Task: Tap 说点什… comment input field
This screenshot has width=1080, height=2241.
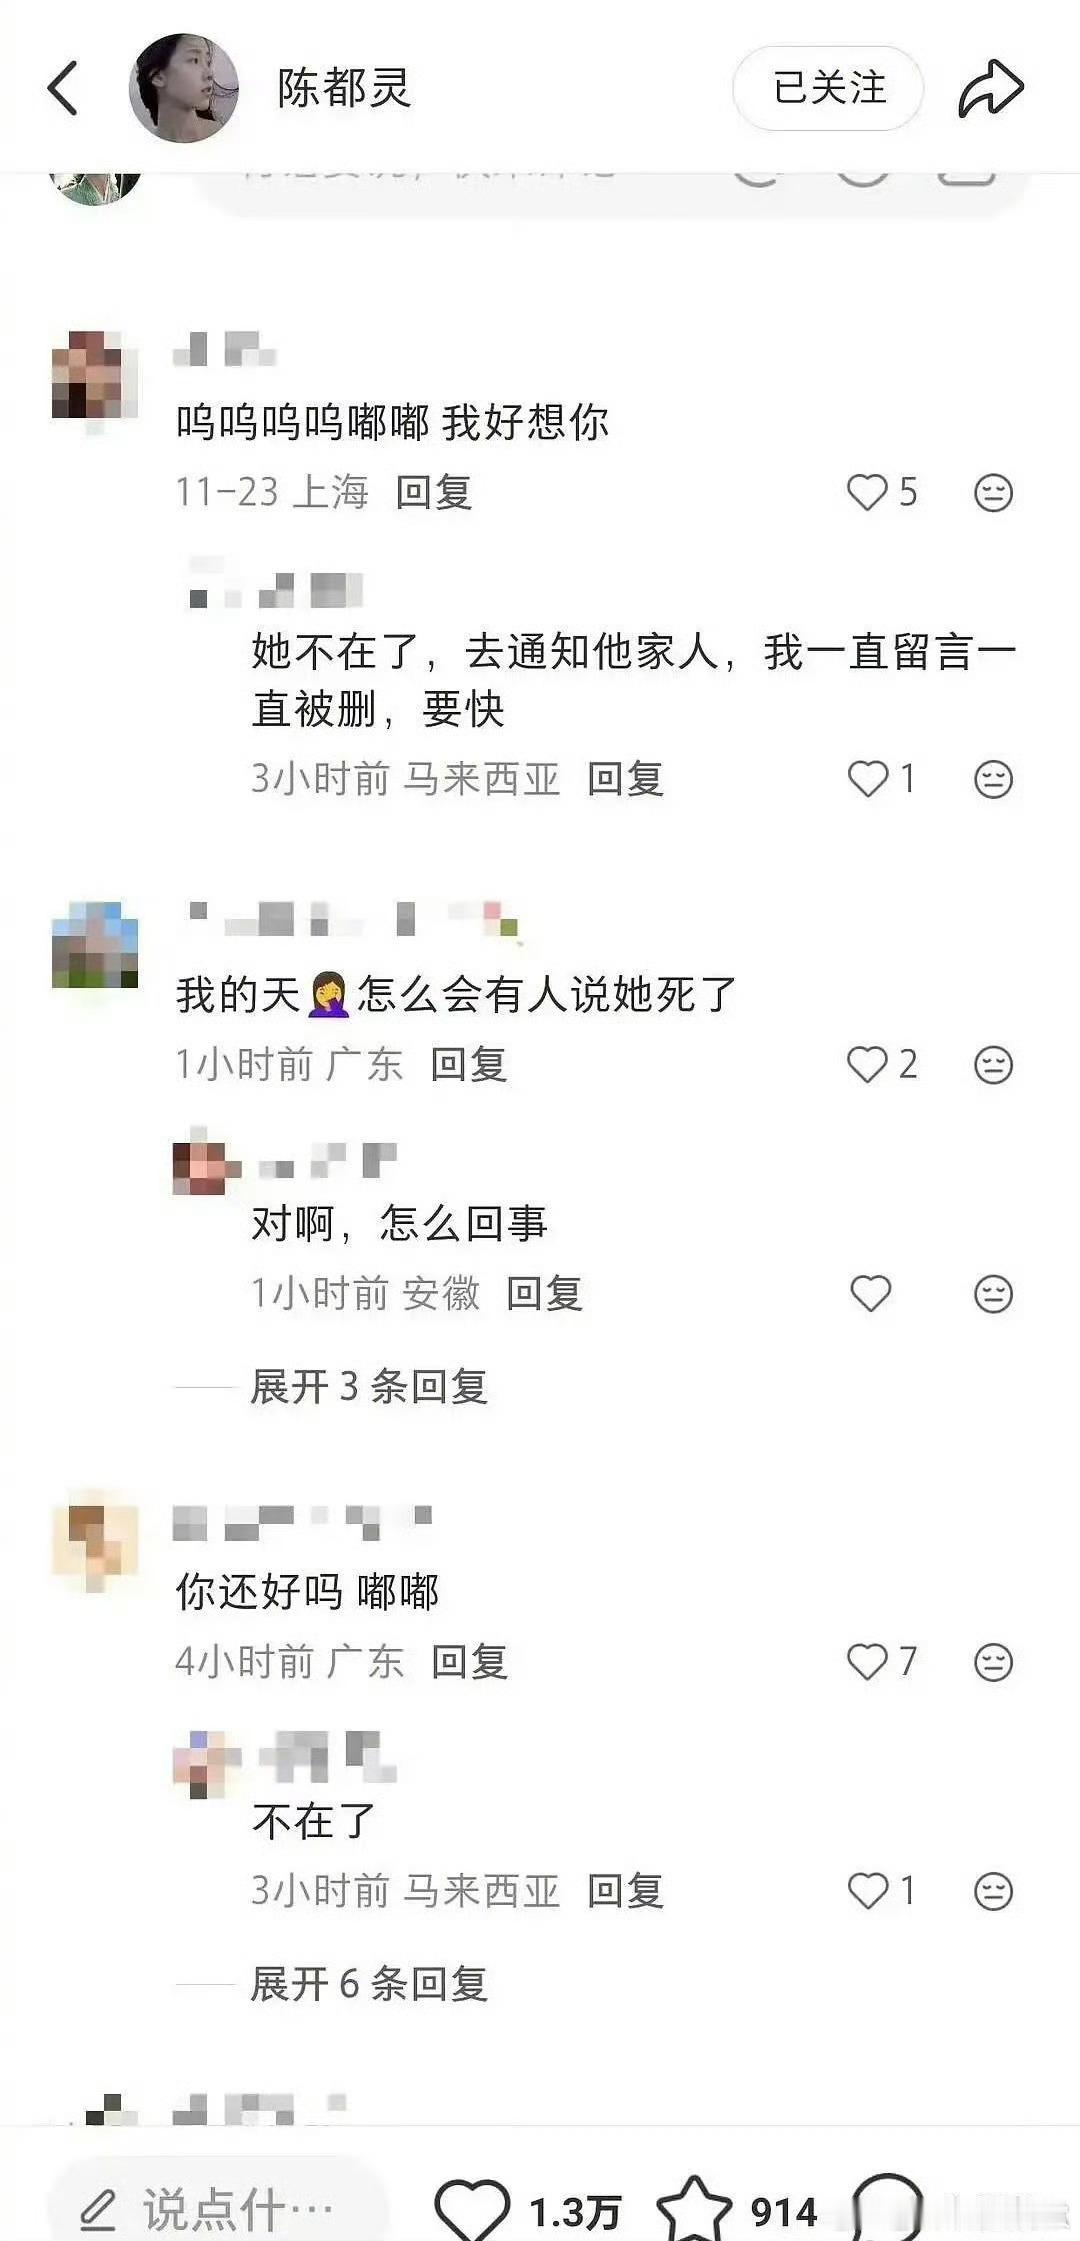Action: point(216,2208)
